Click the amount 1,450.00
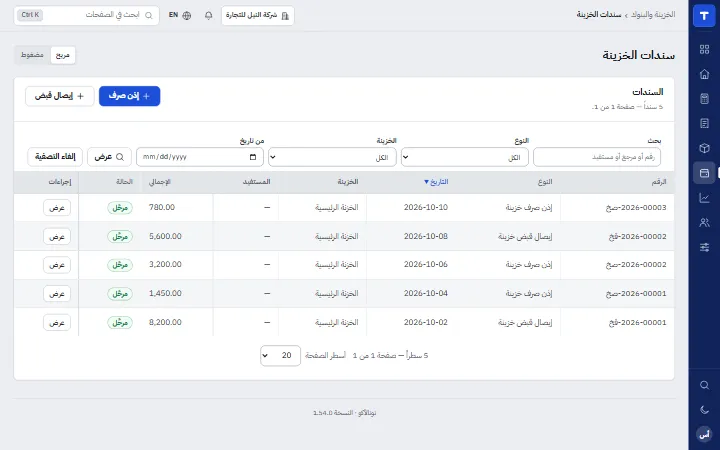 pyautogui.click(x=165, y=293)
